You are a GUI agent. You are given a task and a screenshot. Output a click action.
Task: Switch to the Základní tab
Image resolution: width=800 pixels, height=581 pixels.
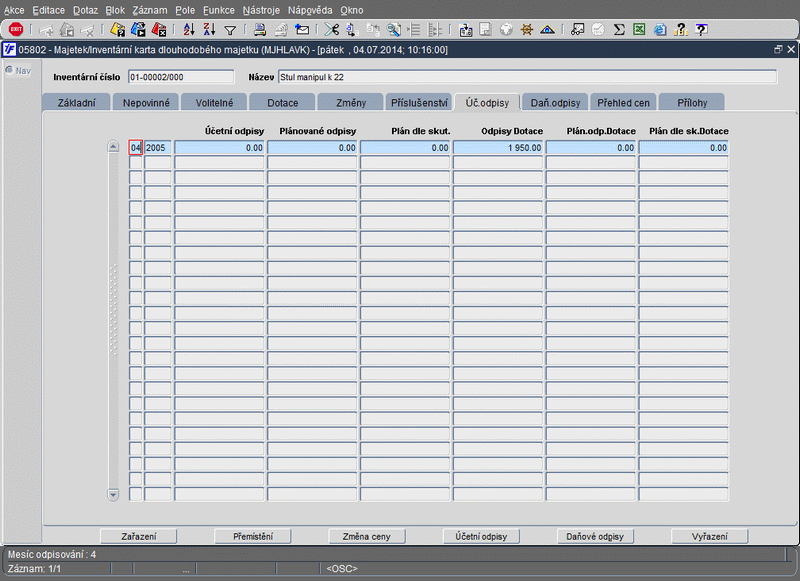pos(77,103)
